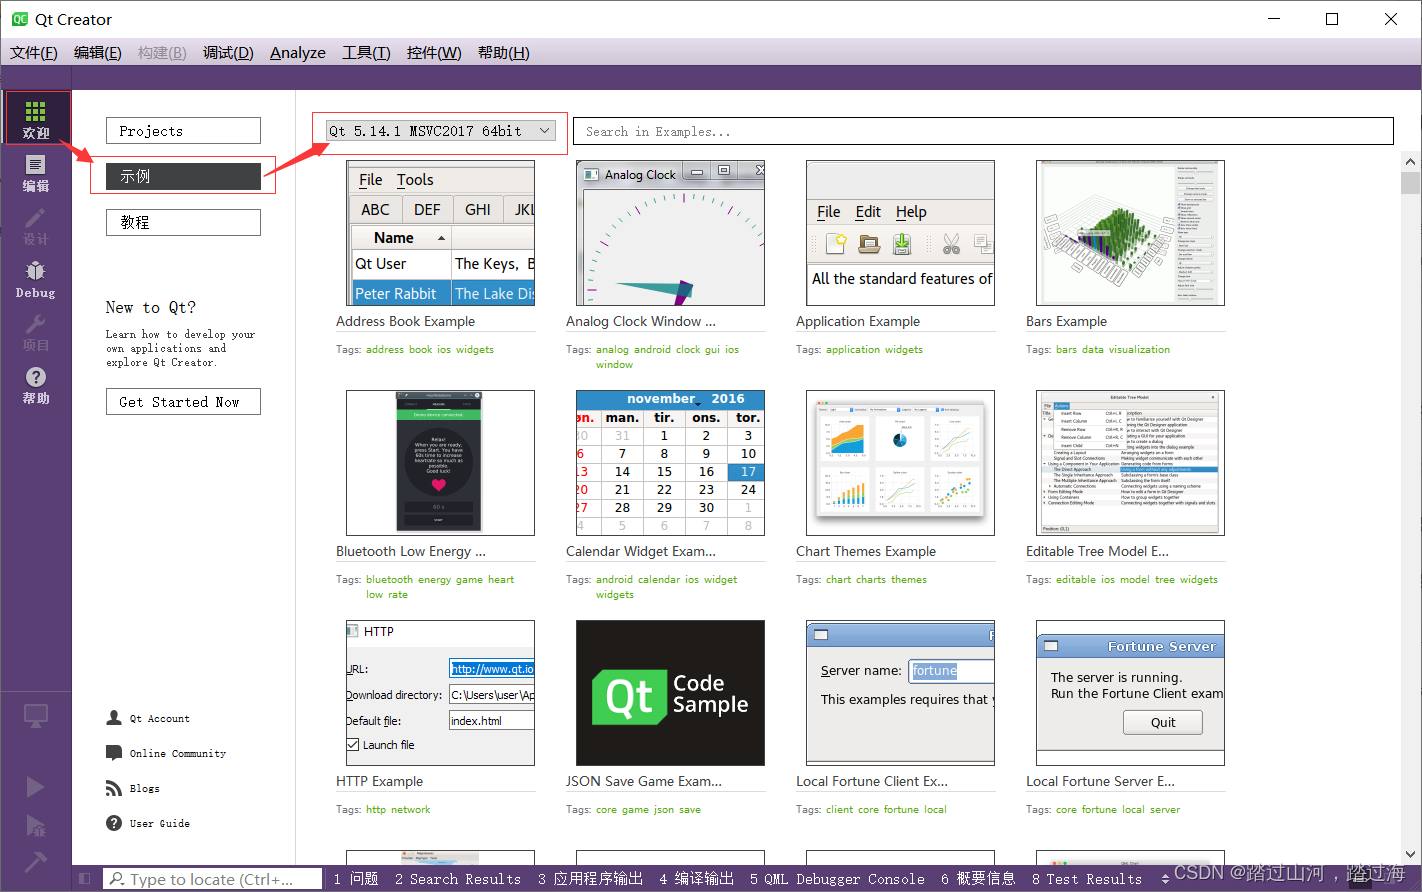
Task: Click the 'address' tag of Address Book Example
Action: pos(385,350)
